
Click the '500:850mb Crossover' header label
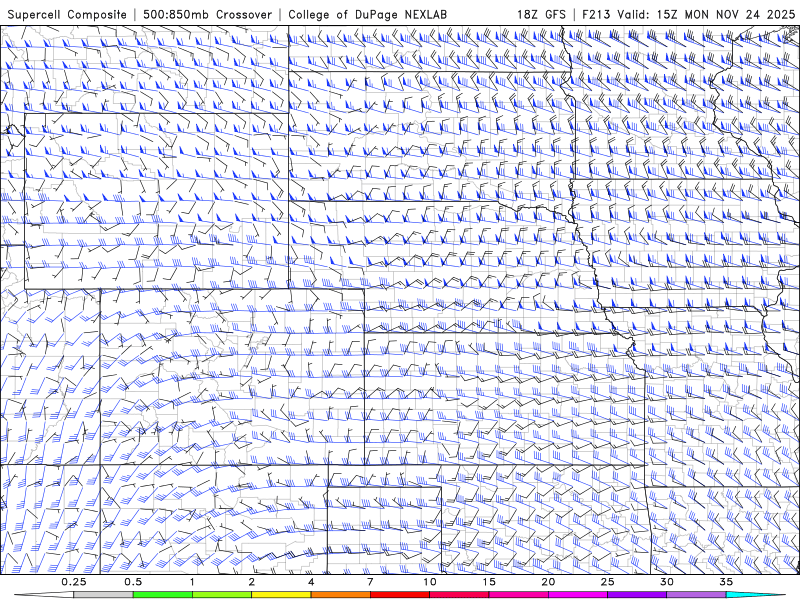click(x=208, y=14)
